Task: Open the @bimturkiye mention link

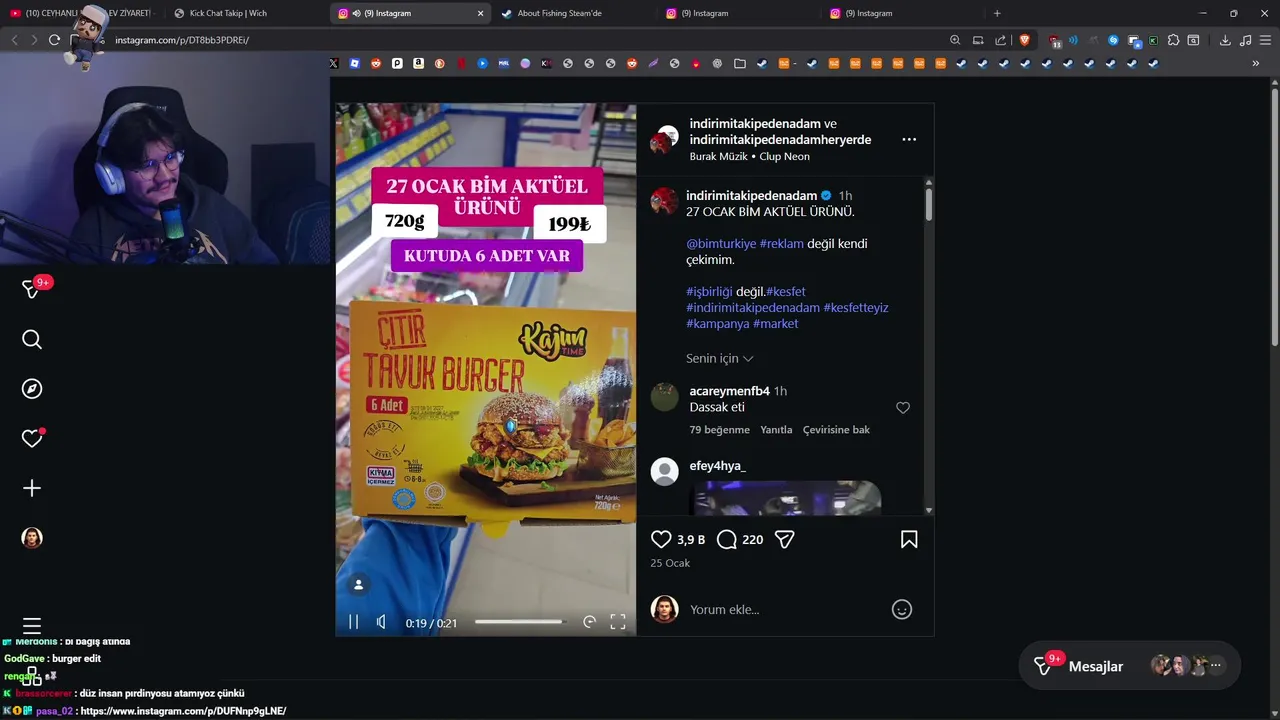Action: point(721,244)
